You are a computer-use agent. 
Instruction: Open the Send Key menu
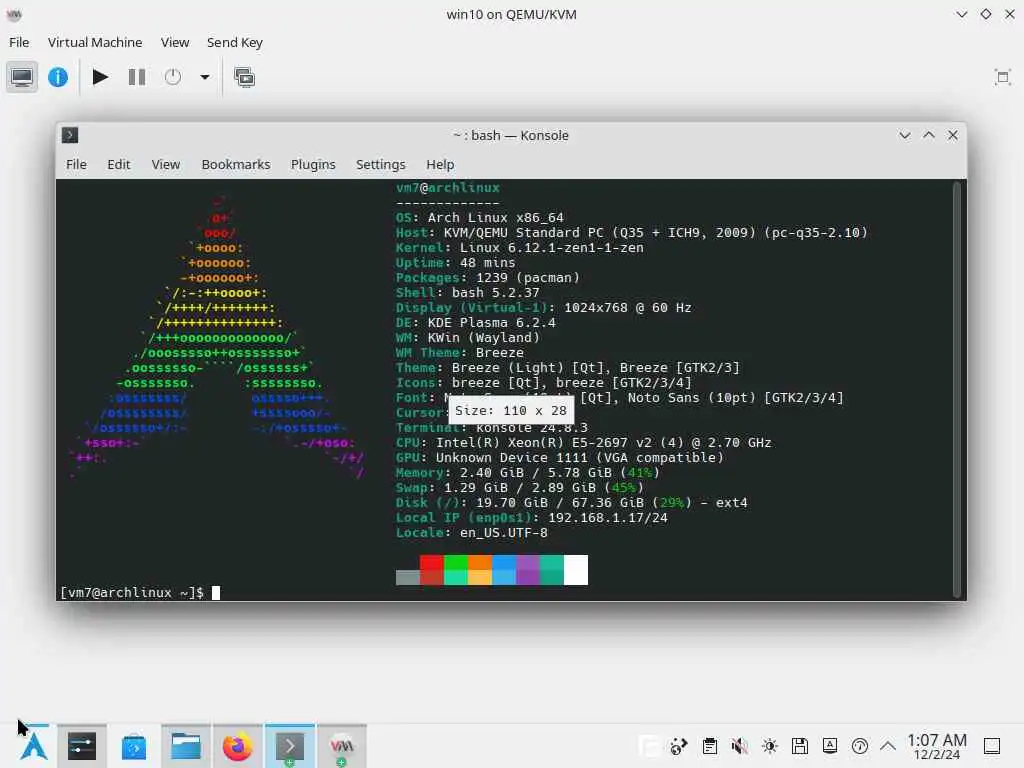pos(234,42)
